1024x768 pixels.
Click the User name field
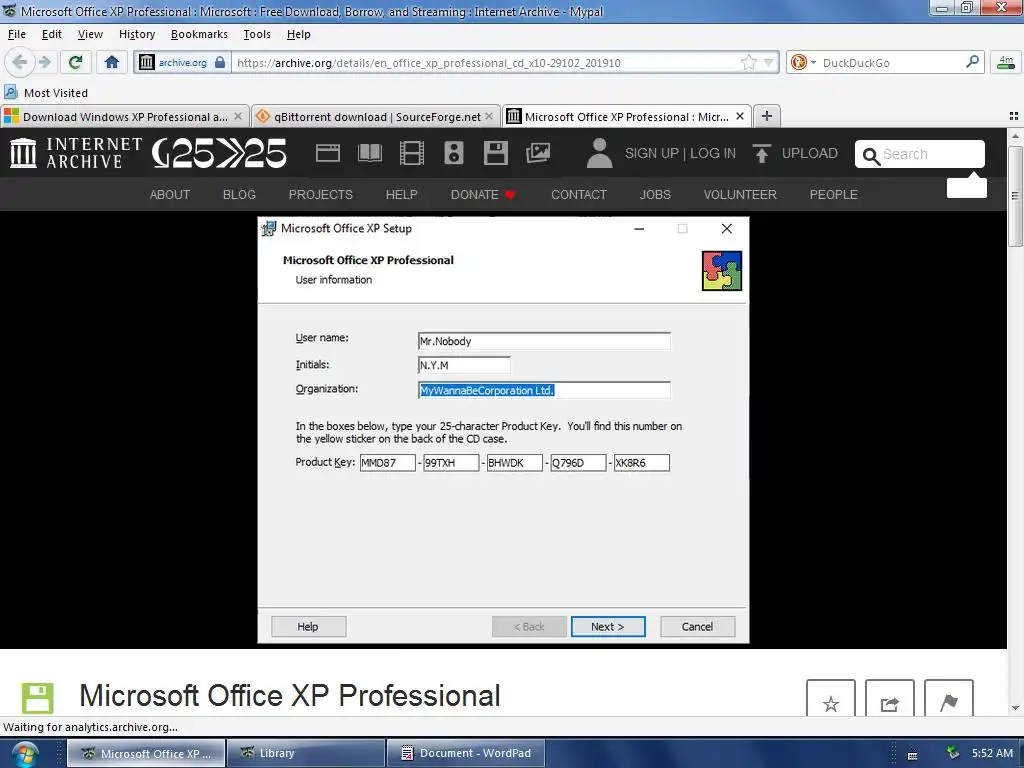click(544, 341)
